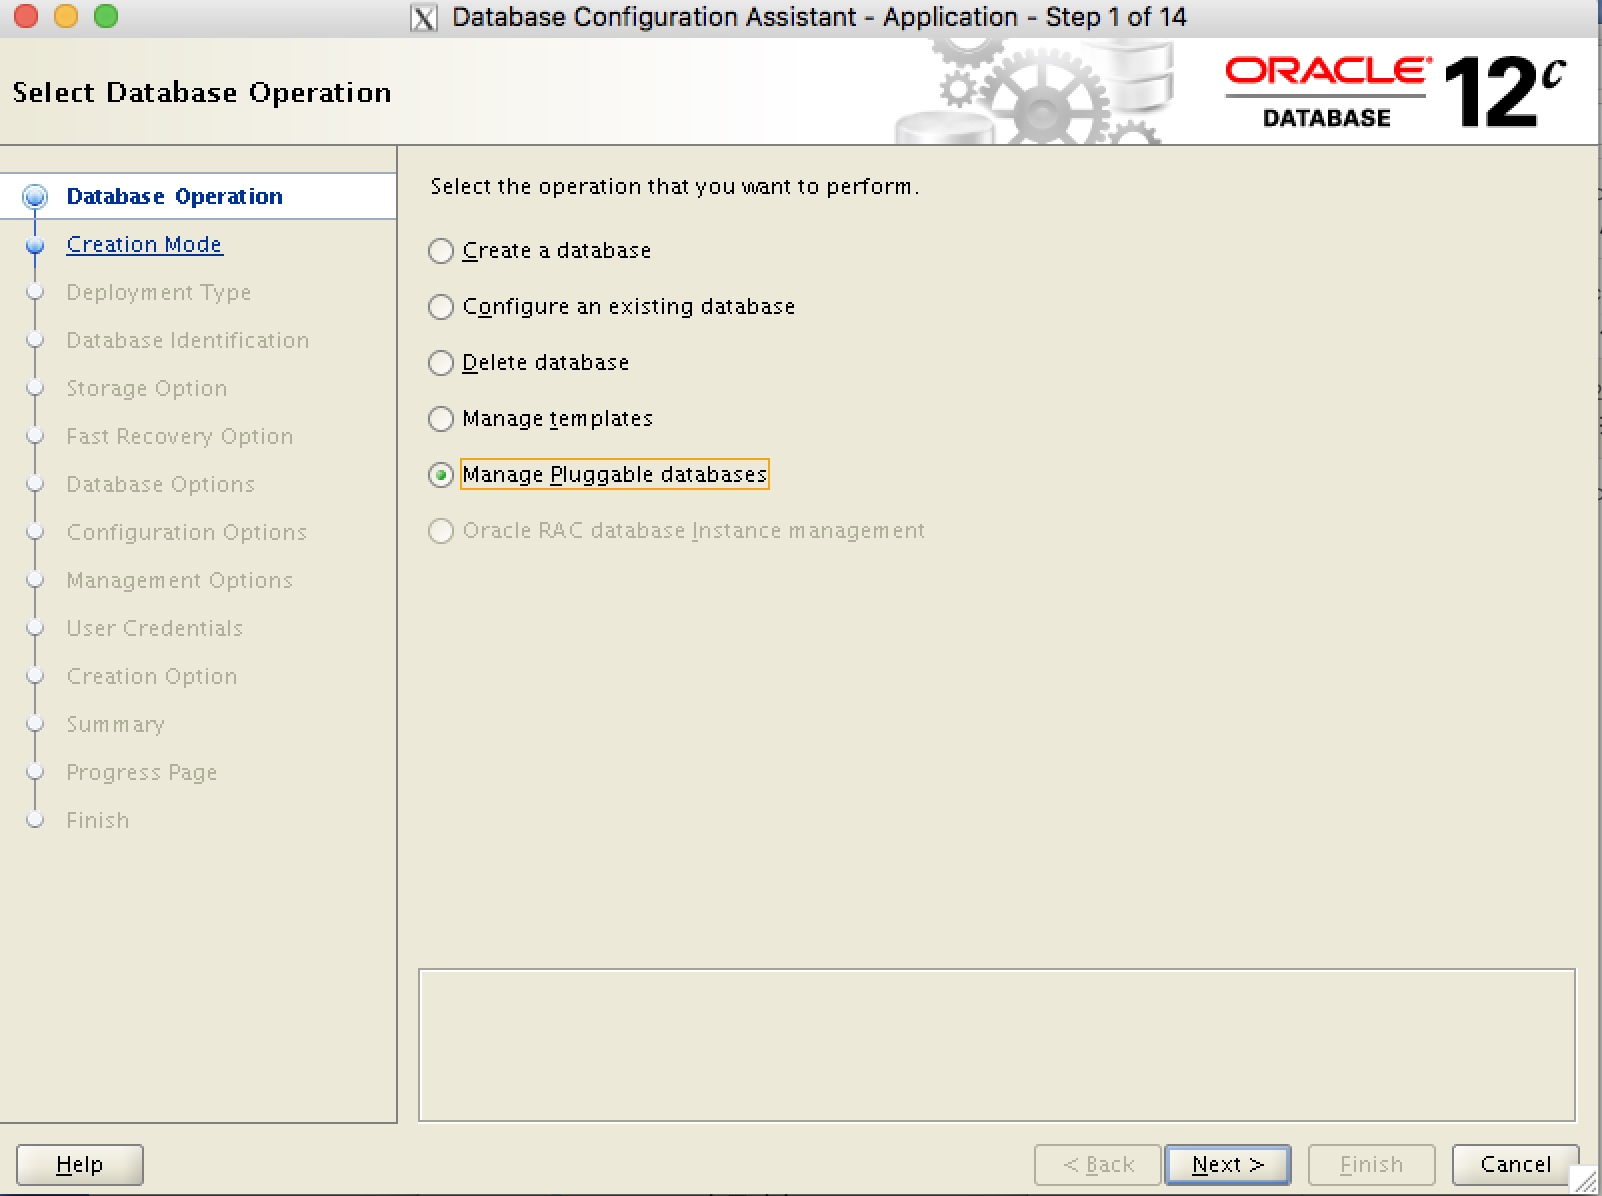Click the Next button
Image resolution: width=1602 pixels, height=1196 pixels.
(x=1227, y=1164)
